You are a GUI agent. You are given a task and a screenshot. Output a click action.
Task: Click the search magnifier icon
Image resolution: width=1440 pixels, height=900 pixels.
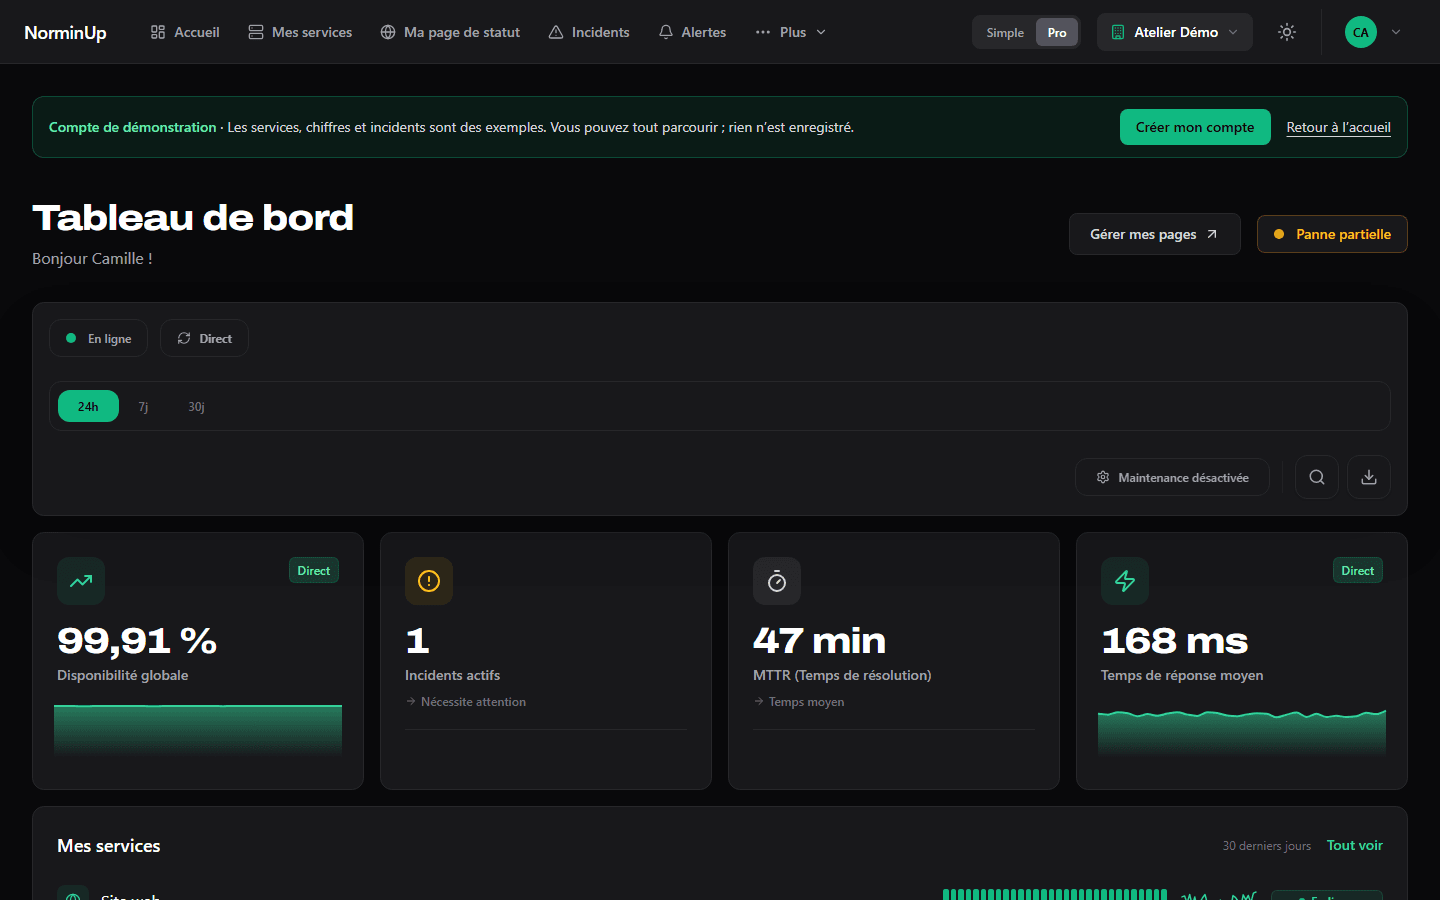(x=1317, y=477)
